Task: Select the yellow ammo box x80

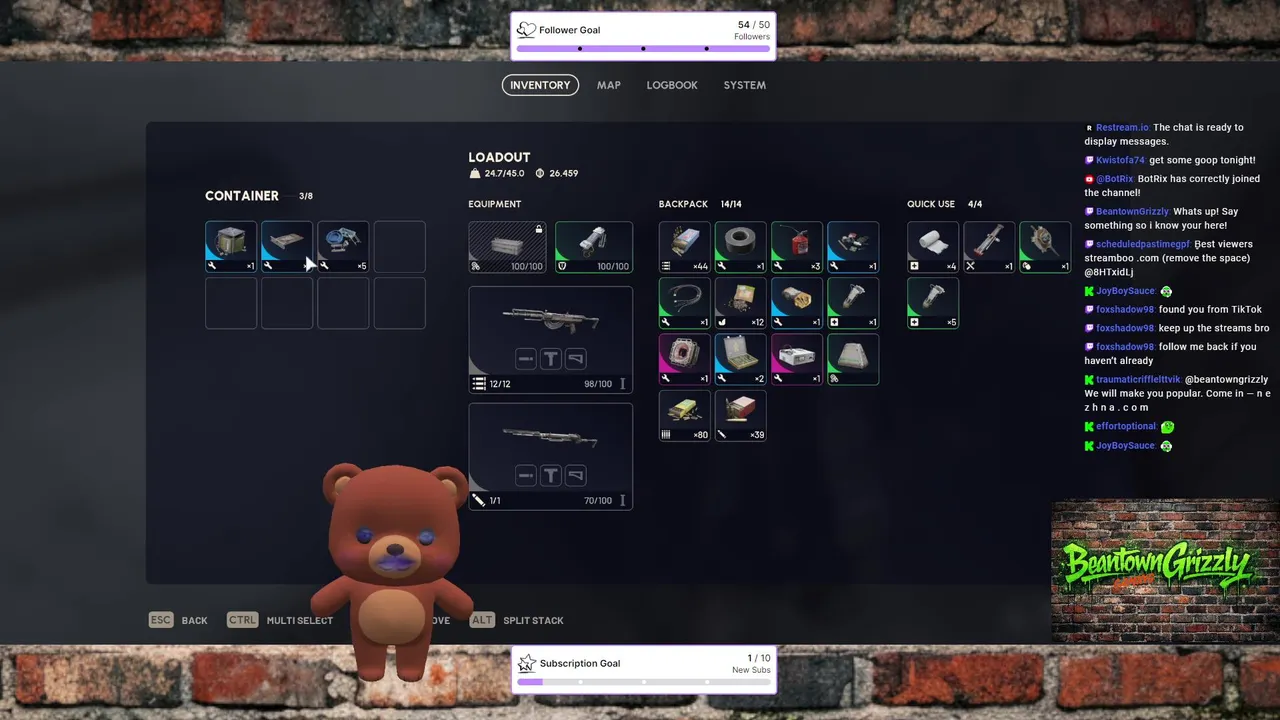Action: [x=685, y=415]
